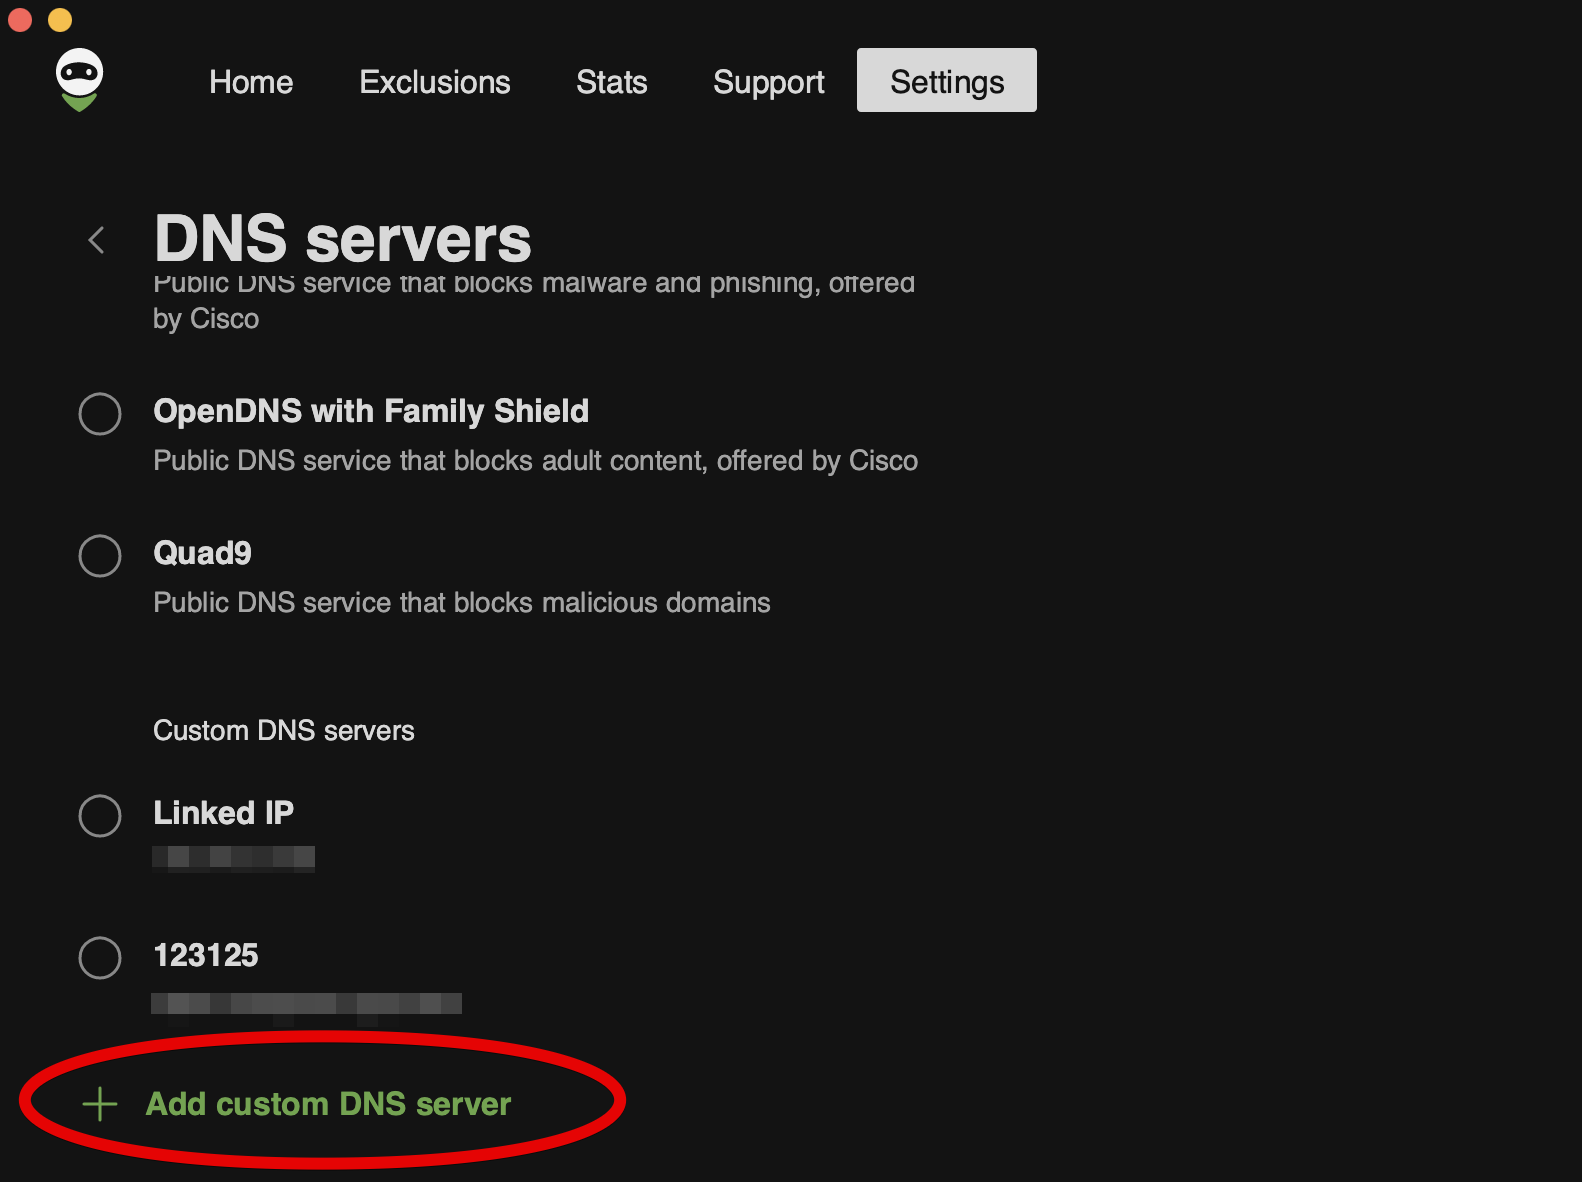Select OpenDNS with Family Shield radio button
The height and width of the screenshot is (1182, 1582).
100,414
